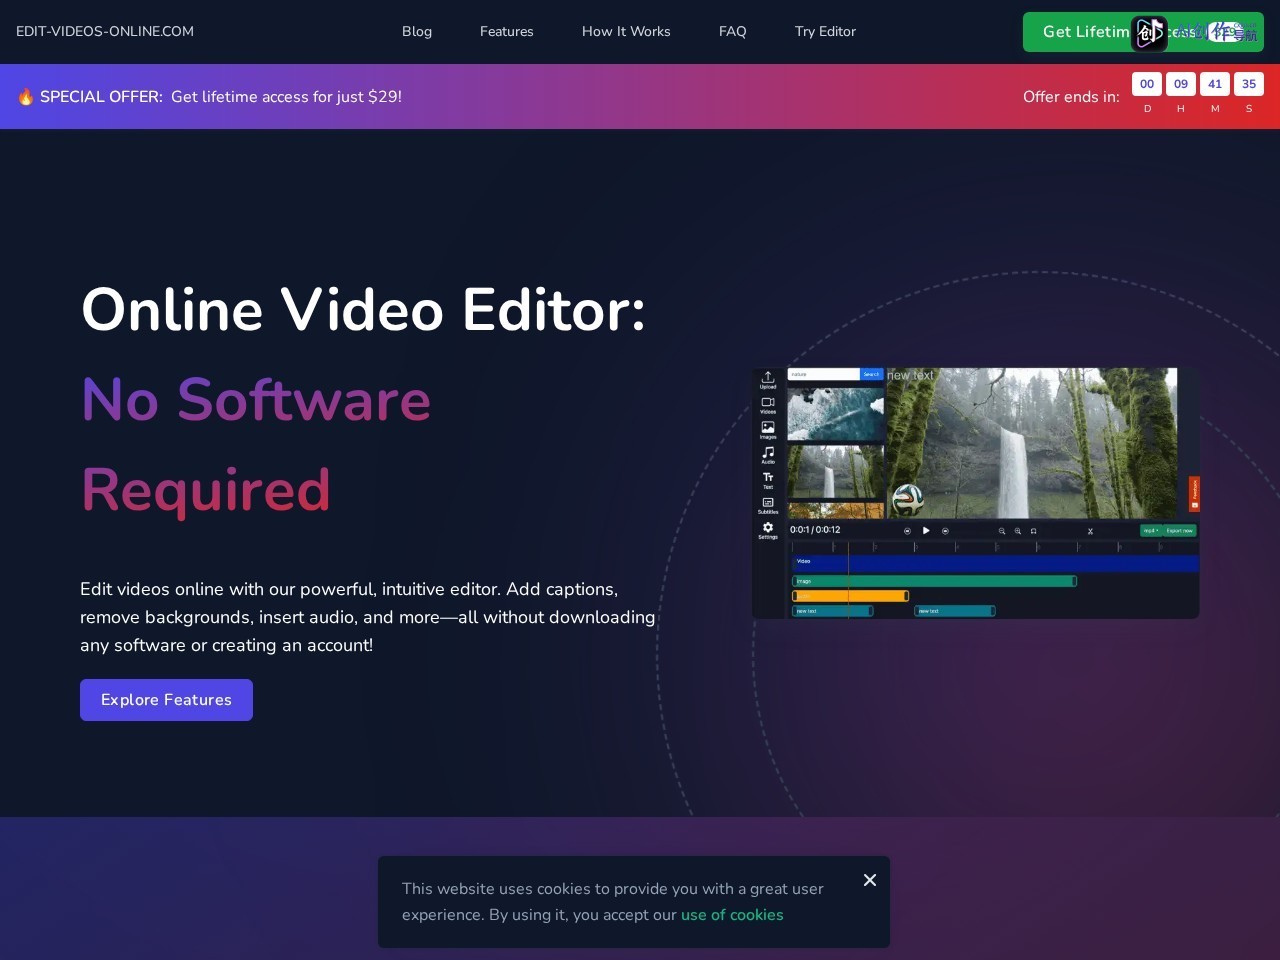This screenshot has width=1280, height=960.
Task: Open Try Editor from the top menu
Action: tap(825, 32)
